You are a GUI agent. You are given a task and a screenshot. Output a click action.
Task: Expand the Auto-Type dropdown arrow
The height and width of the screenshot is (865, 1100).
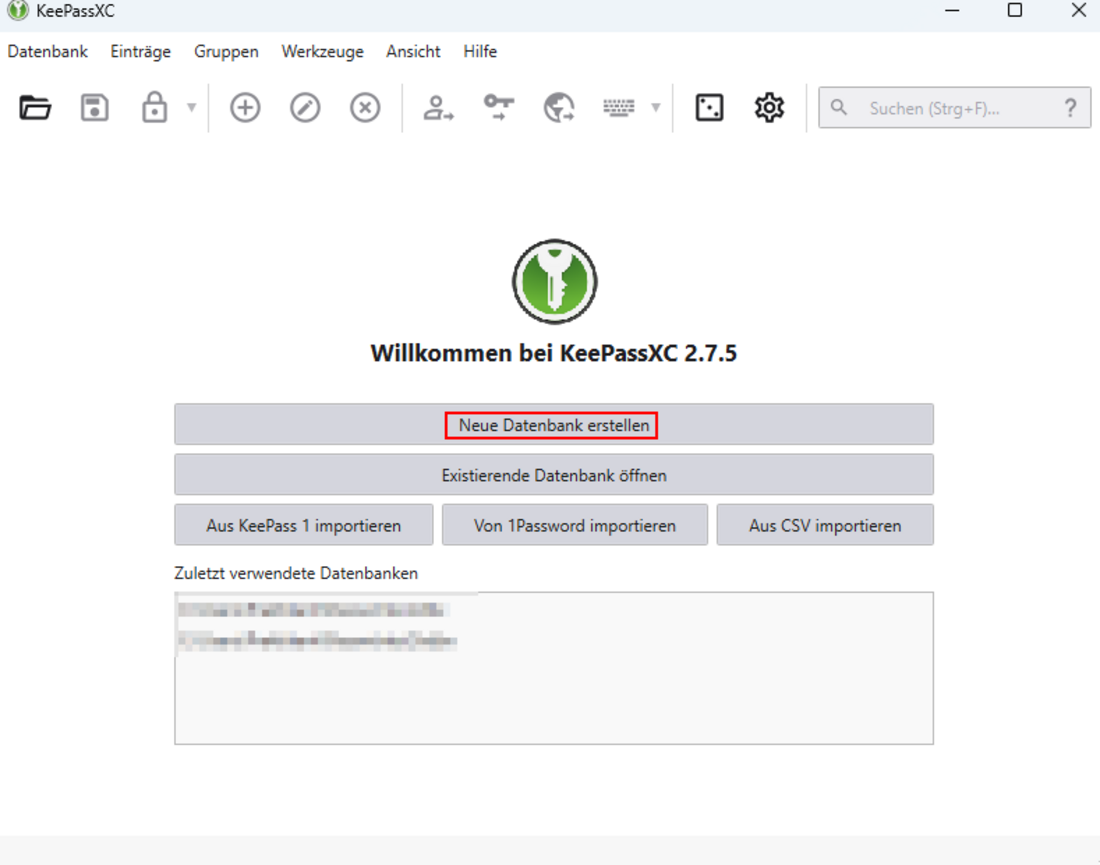656,107
